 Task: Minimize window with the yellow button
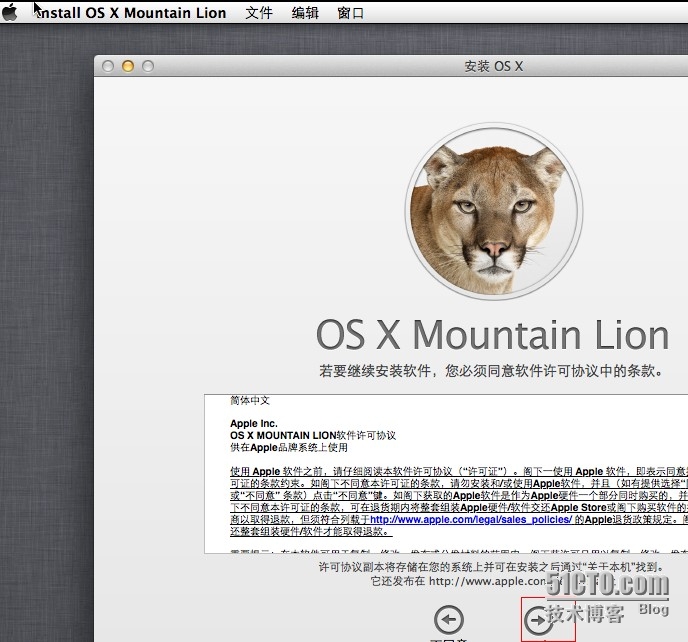[x=127, y=67]
